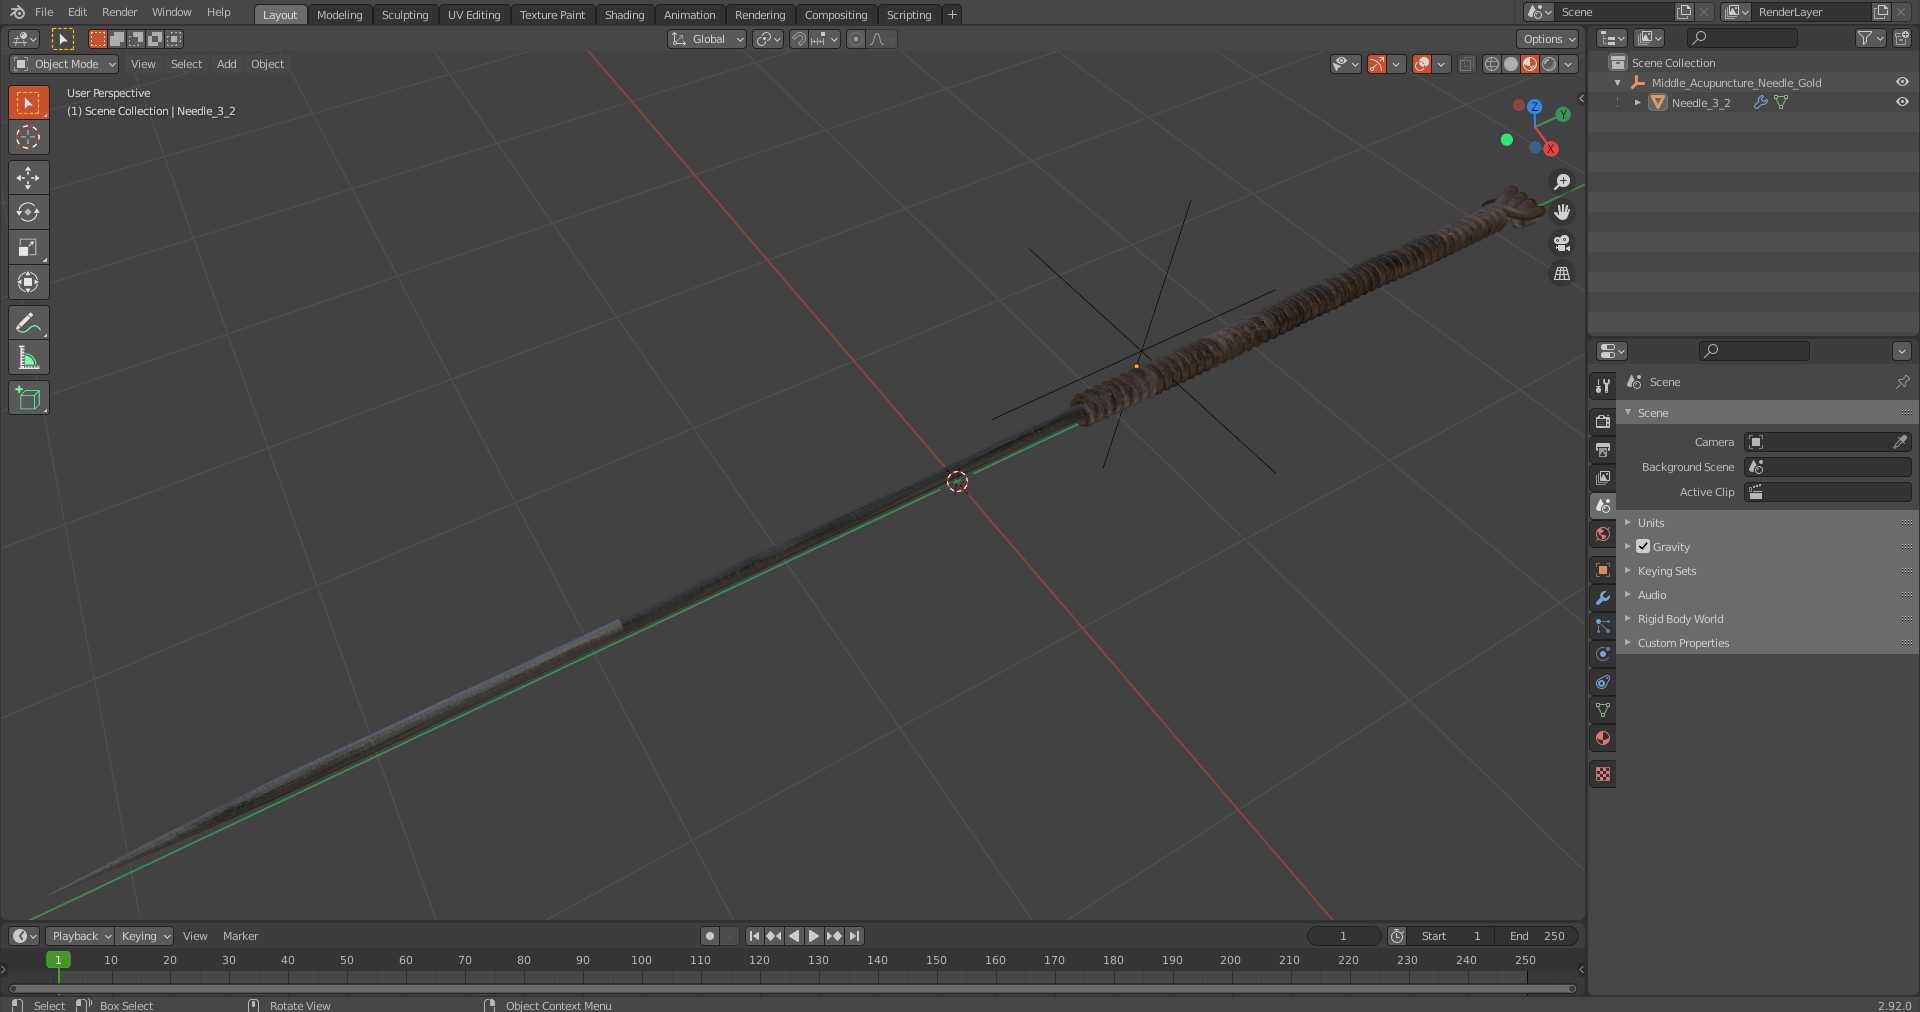This screenshot has width=1920, height=1012.
Task: Switch to the Modeling workspace tab
Action: pyautogui.click(x=339, y=15)
